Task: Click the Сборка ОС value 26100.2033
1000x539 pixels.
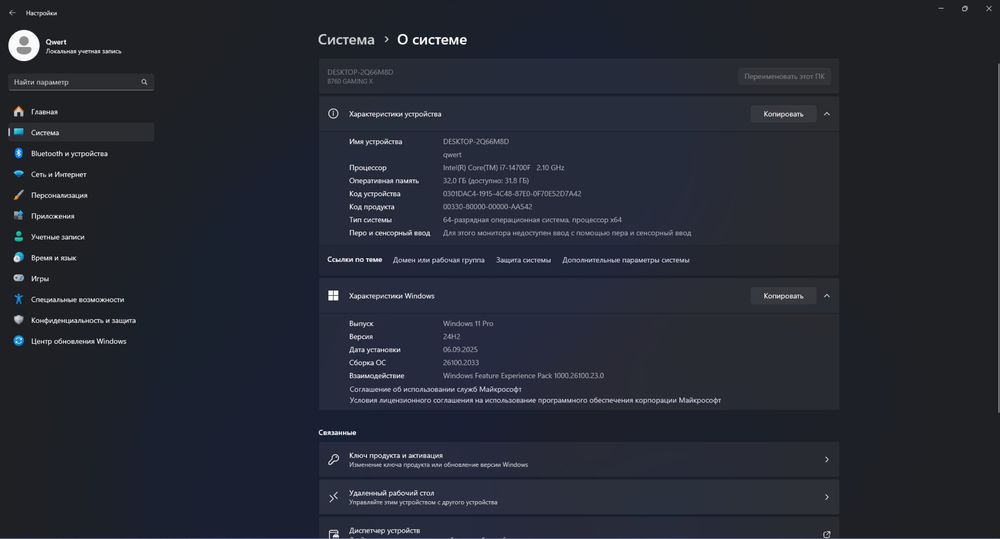Action: coord(460,362)
